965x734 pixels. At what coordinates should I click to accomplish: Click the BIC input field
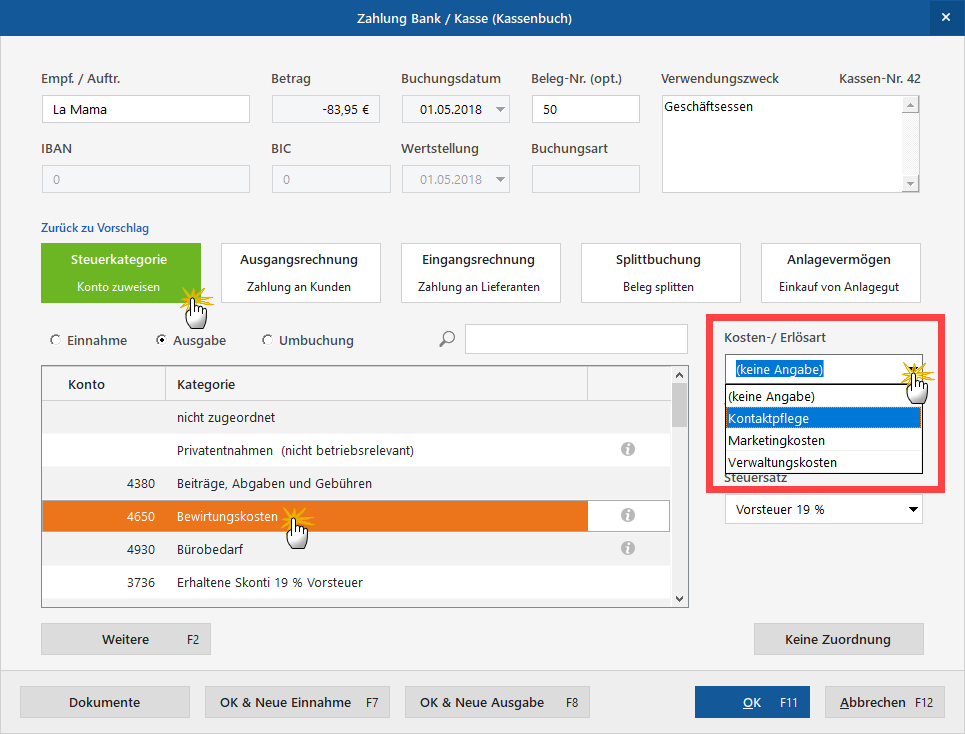coord(331,180)
